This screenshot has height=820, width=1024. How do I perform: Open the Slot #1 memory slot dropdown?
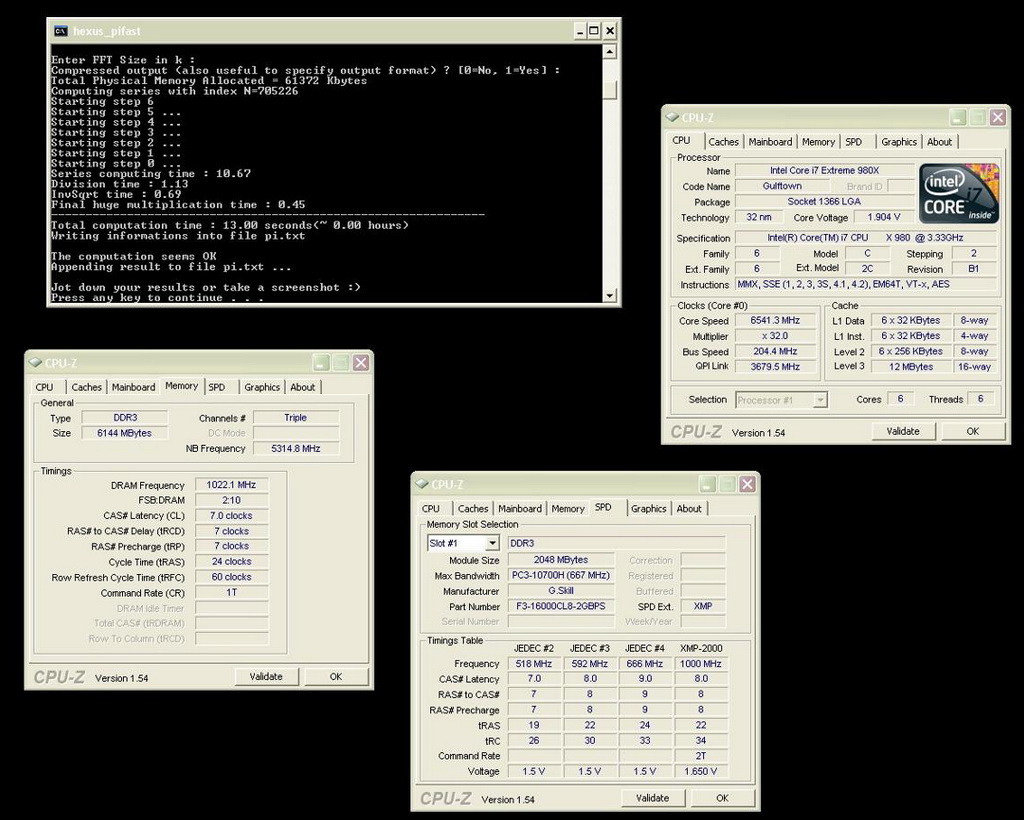coord(463,543)
